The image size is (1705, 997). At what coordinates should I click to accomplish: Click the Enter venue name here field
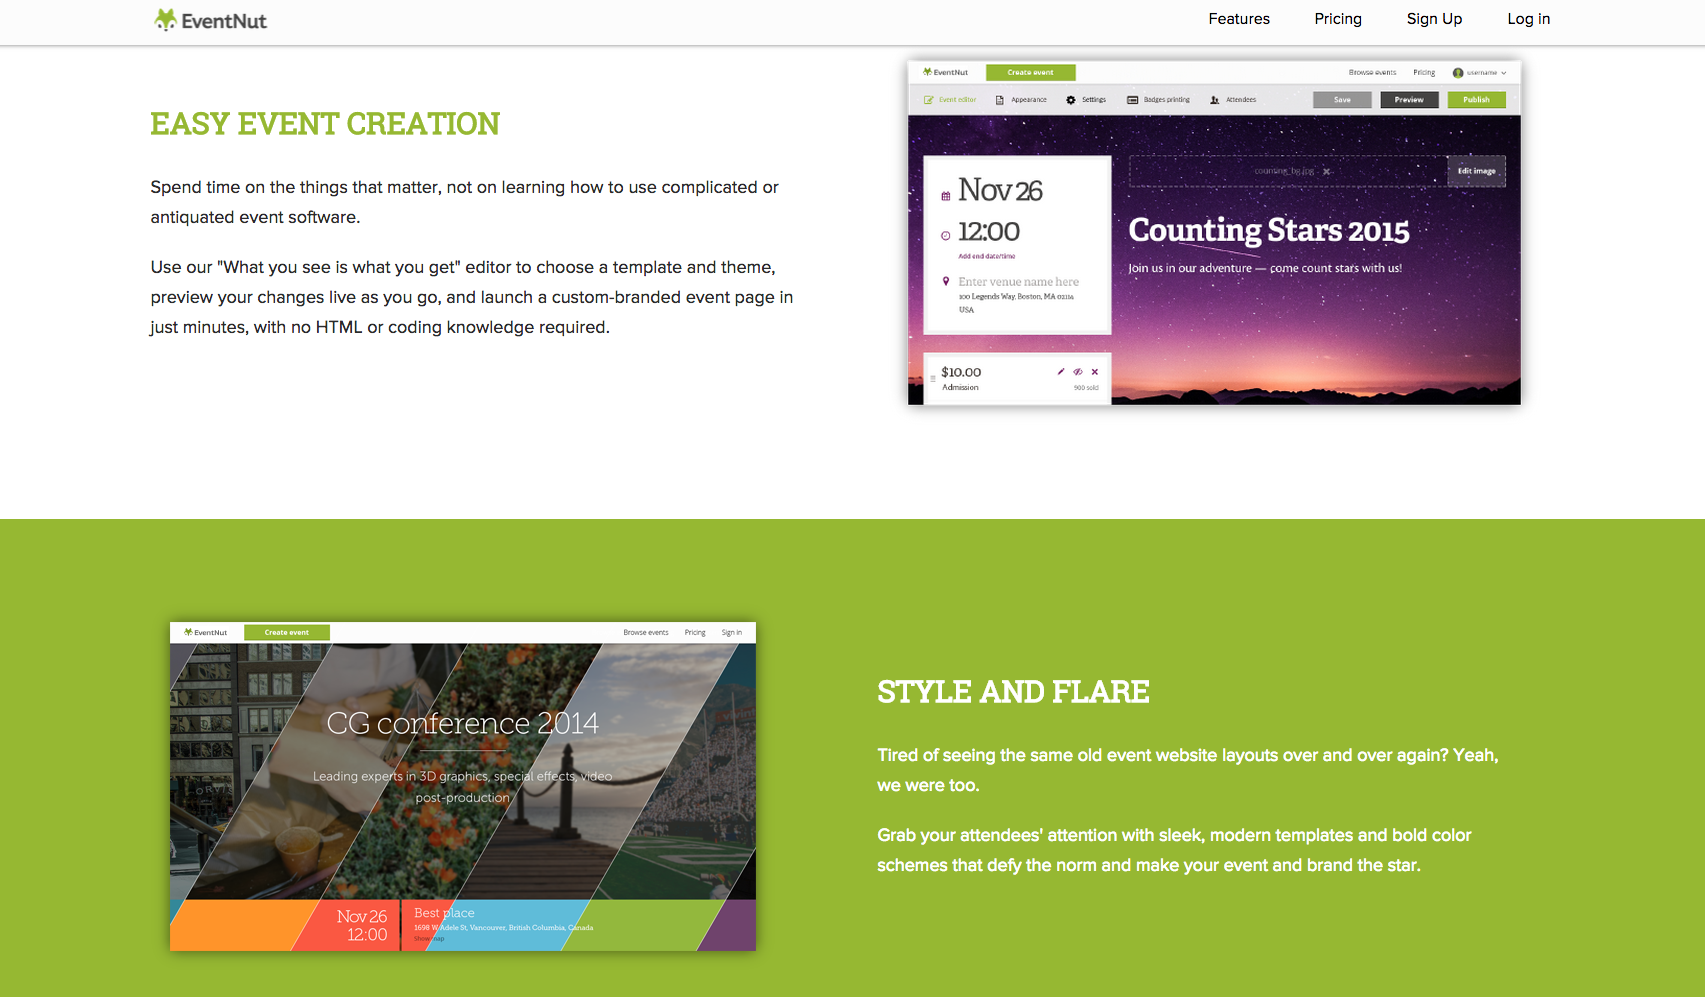tap(1018, 282)
